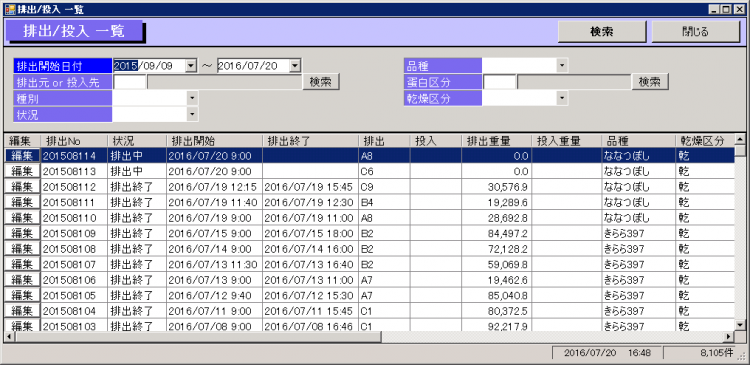
Task: Click 編集 for row 201508107
Action: 22,264
